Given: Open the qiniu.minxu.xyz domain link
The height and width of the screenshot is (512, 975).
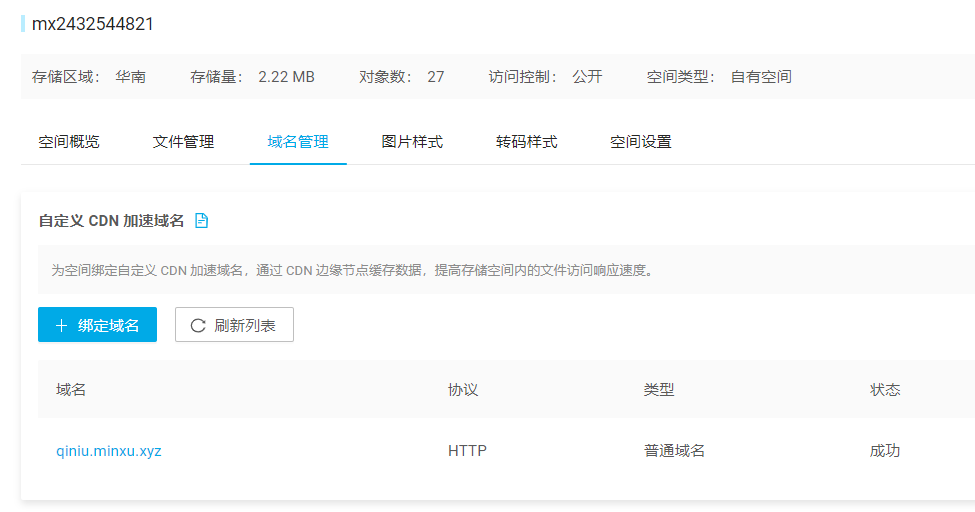Looking at the screenshot, I should (109, 451).
